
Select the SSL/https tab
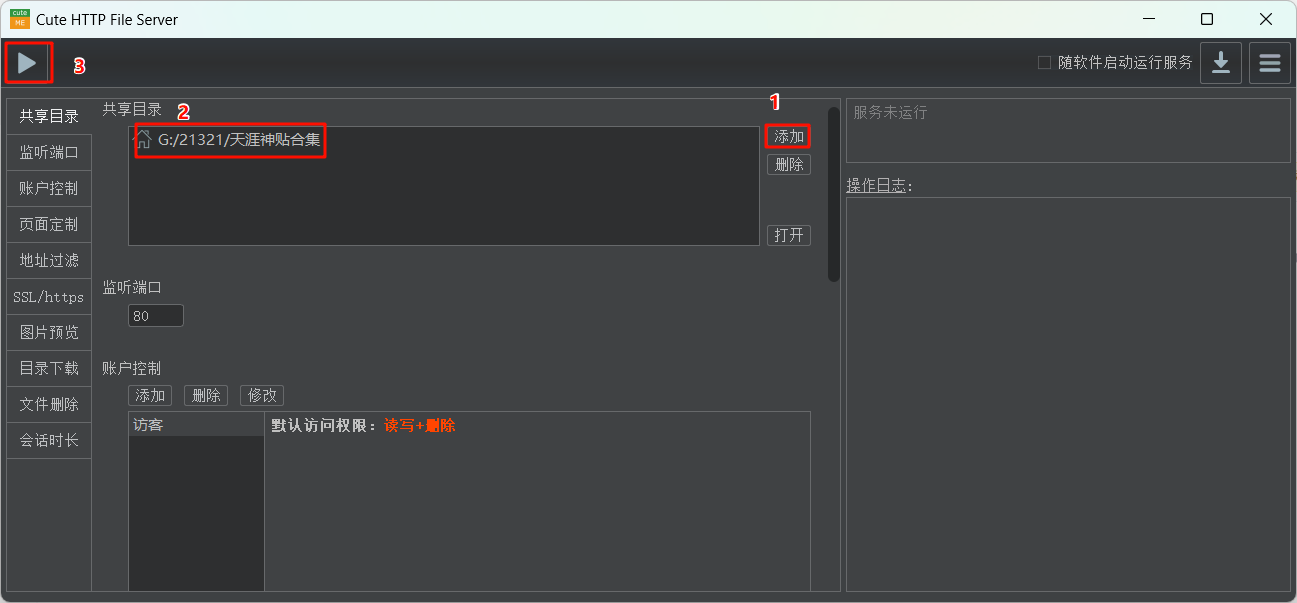pos(49,297)
